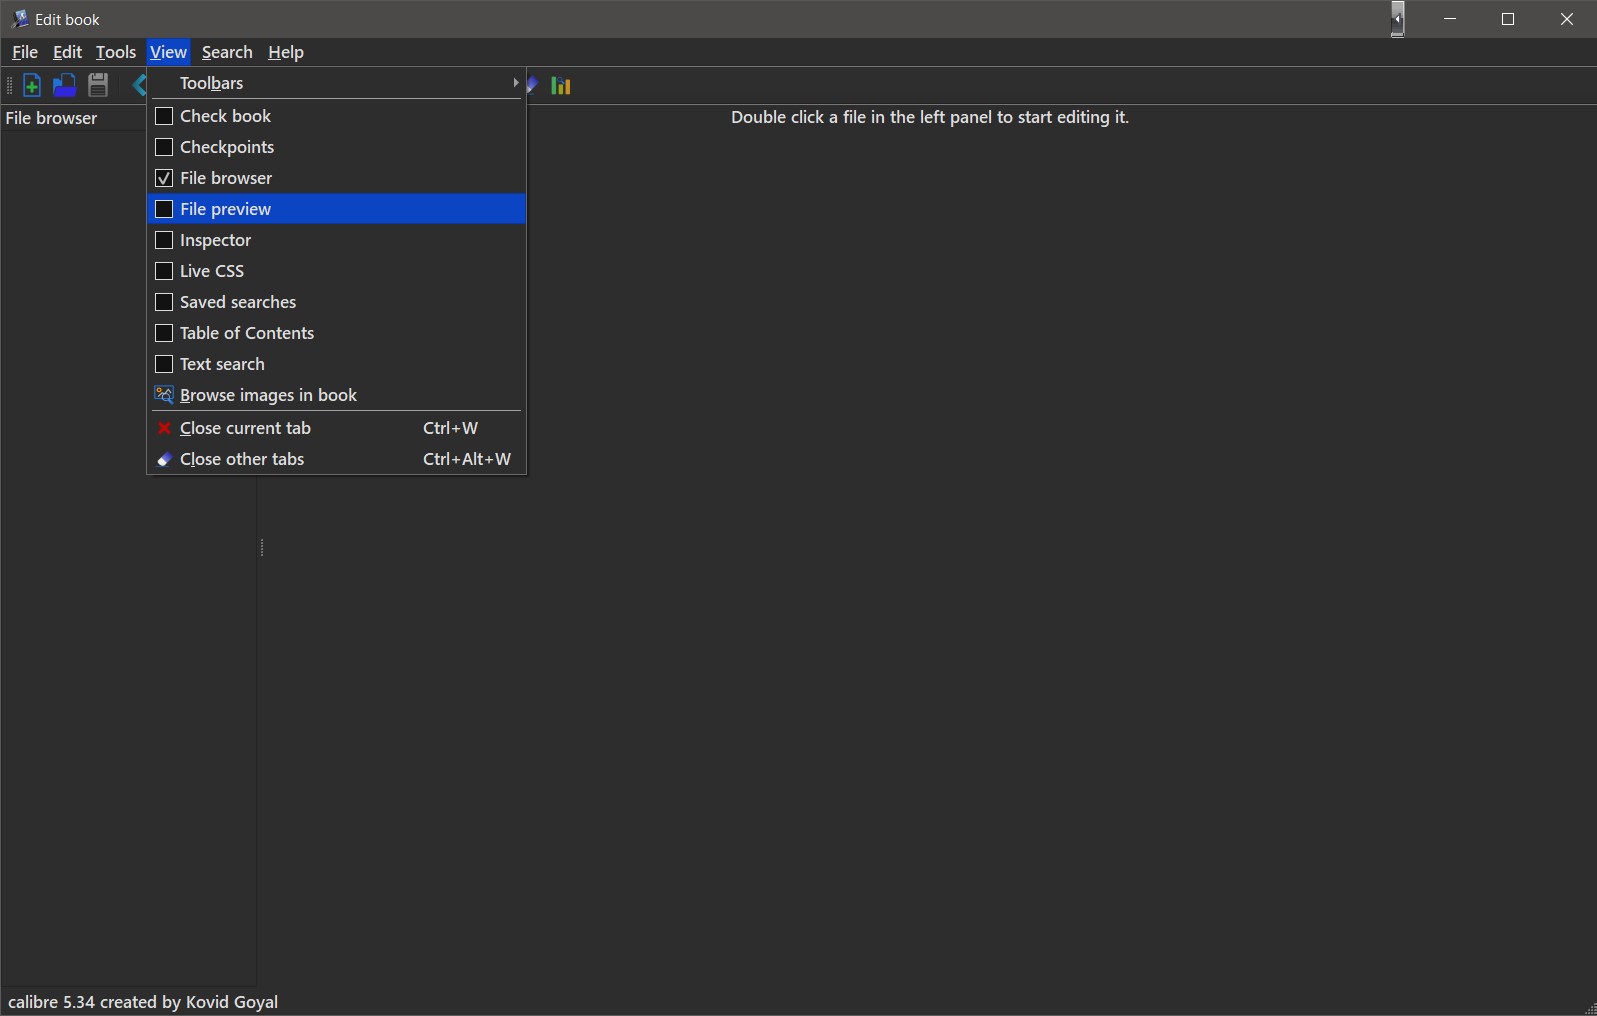Open the Tools menu
This screenshot has width=1597, height=1016.
tap(115, 52)
